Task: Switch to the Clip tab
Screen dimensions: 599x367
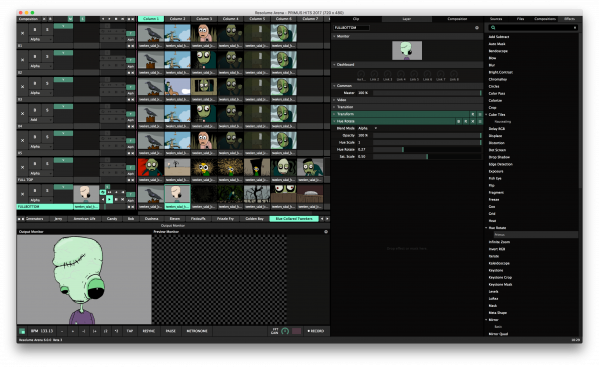Action: pos(356,19)
